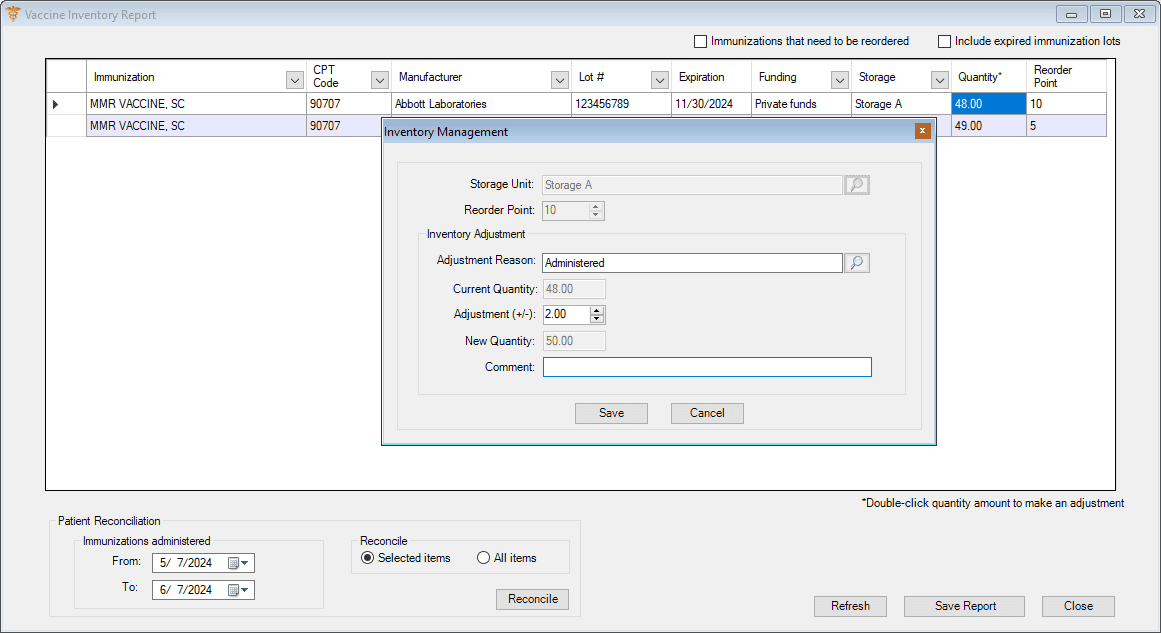Sort by the Expiration column header
This screenshot has height=633, width=1161.
702,77
